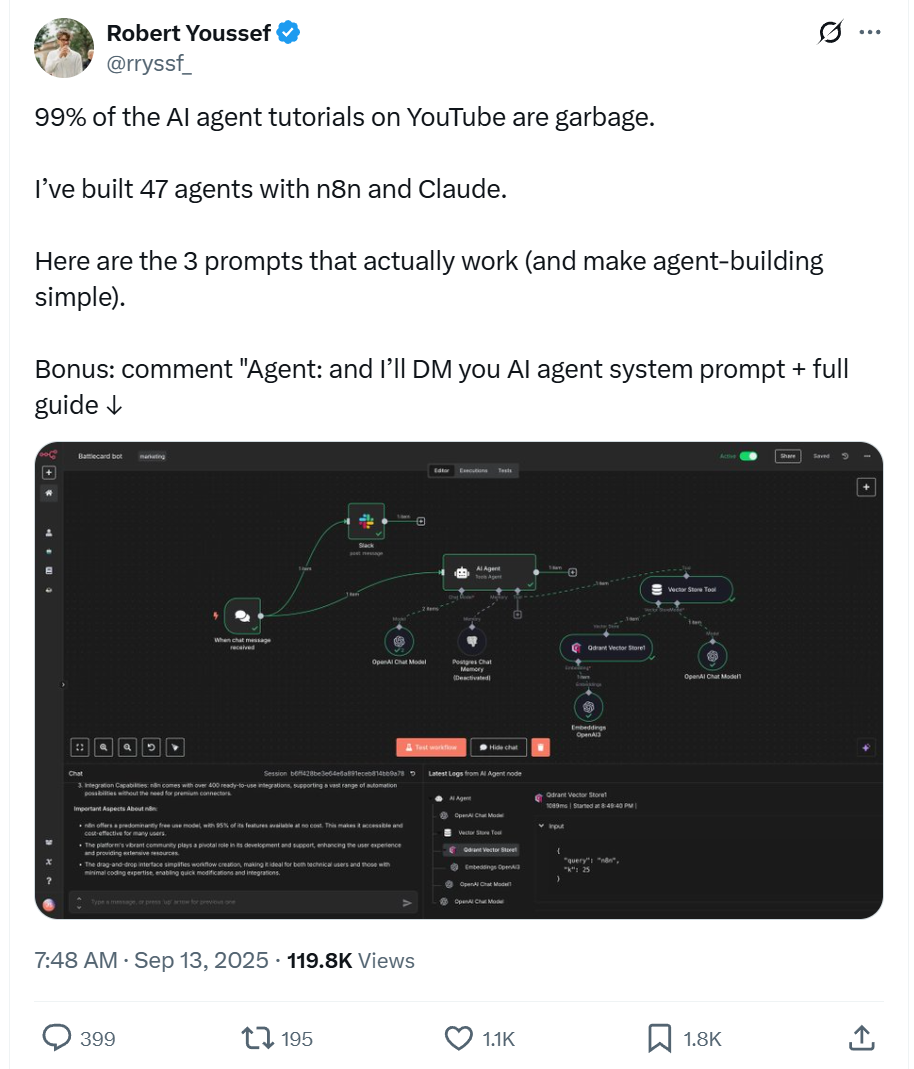Collapse the Input section in Latest Logs
The width and height of the screenshot is (914, 1069).
pos(541,825)
